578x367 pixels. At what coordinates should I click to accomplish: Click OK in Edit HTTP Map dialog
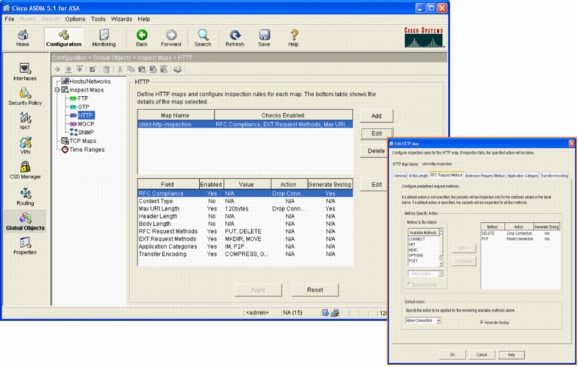pos(452,354)
